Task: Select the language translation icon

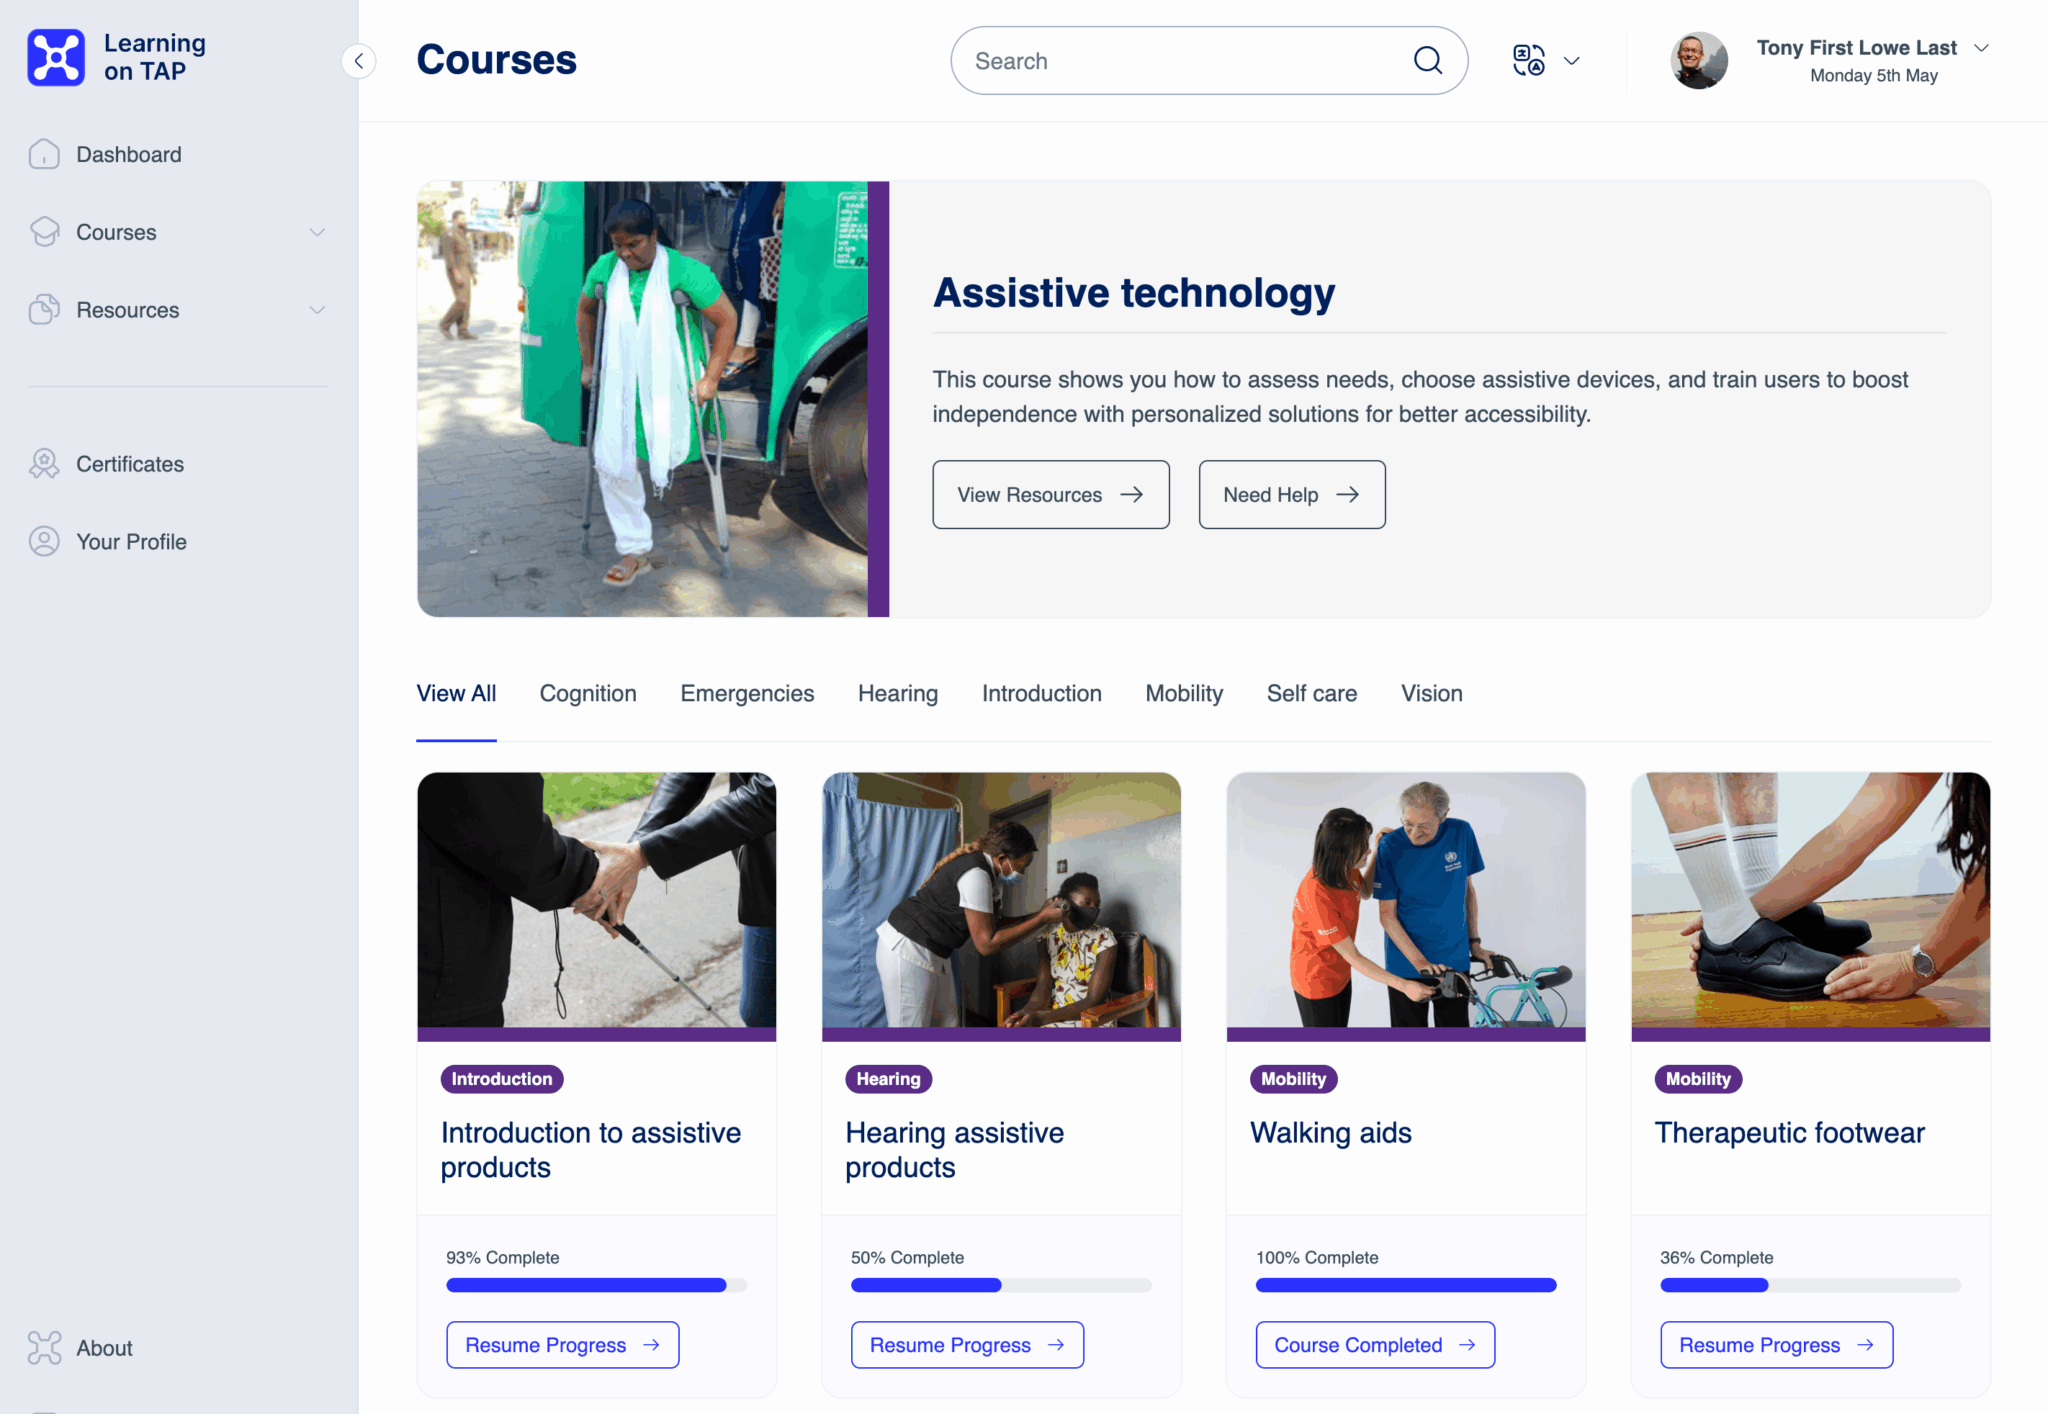Action: coord(1531,61)
